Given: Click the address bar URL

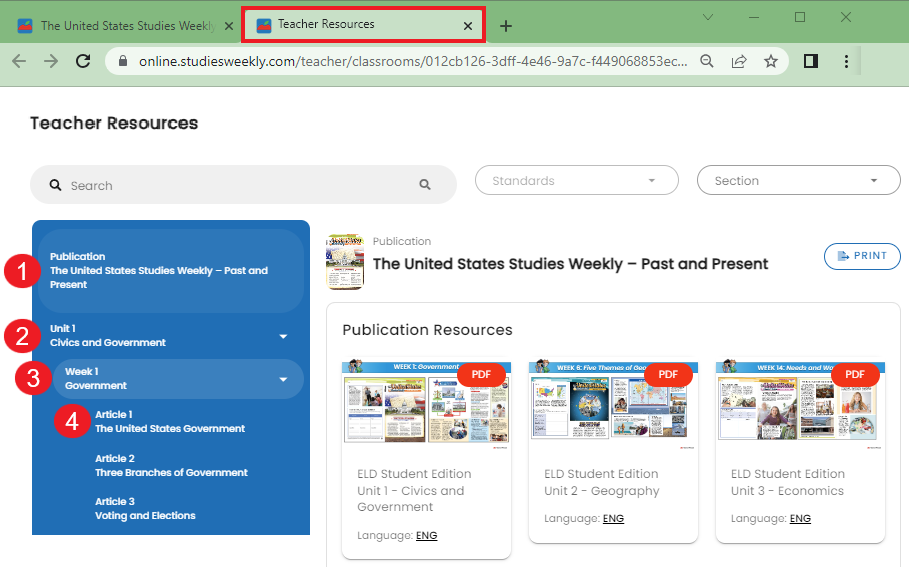Looking at the screenshot, I should [x=413, y=61].
